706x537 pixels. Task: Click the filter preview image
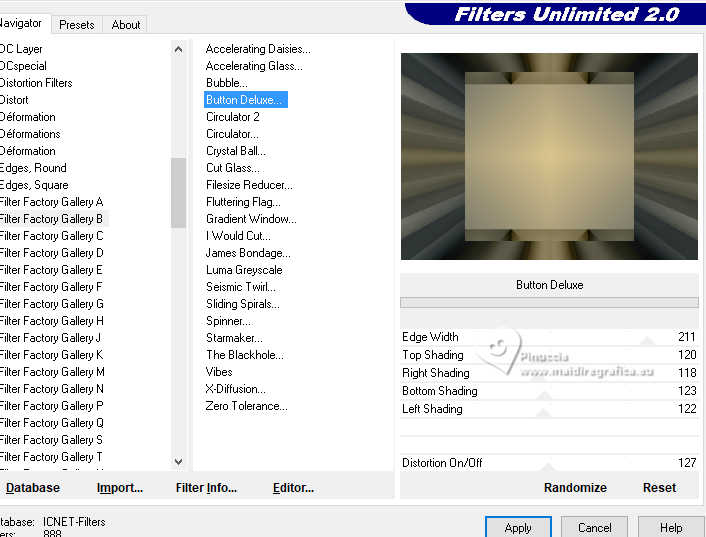(x=549, y=156)
